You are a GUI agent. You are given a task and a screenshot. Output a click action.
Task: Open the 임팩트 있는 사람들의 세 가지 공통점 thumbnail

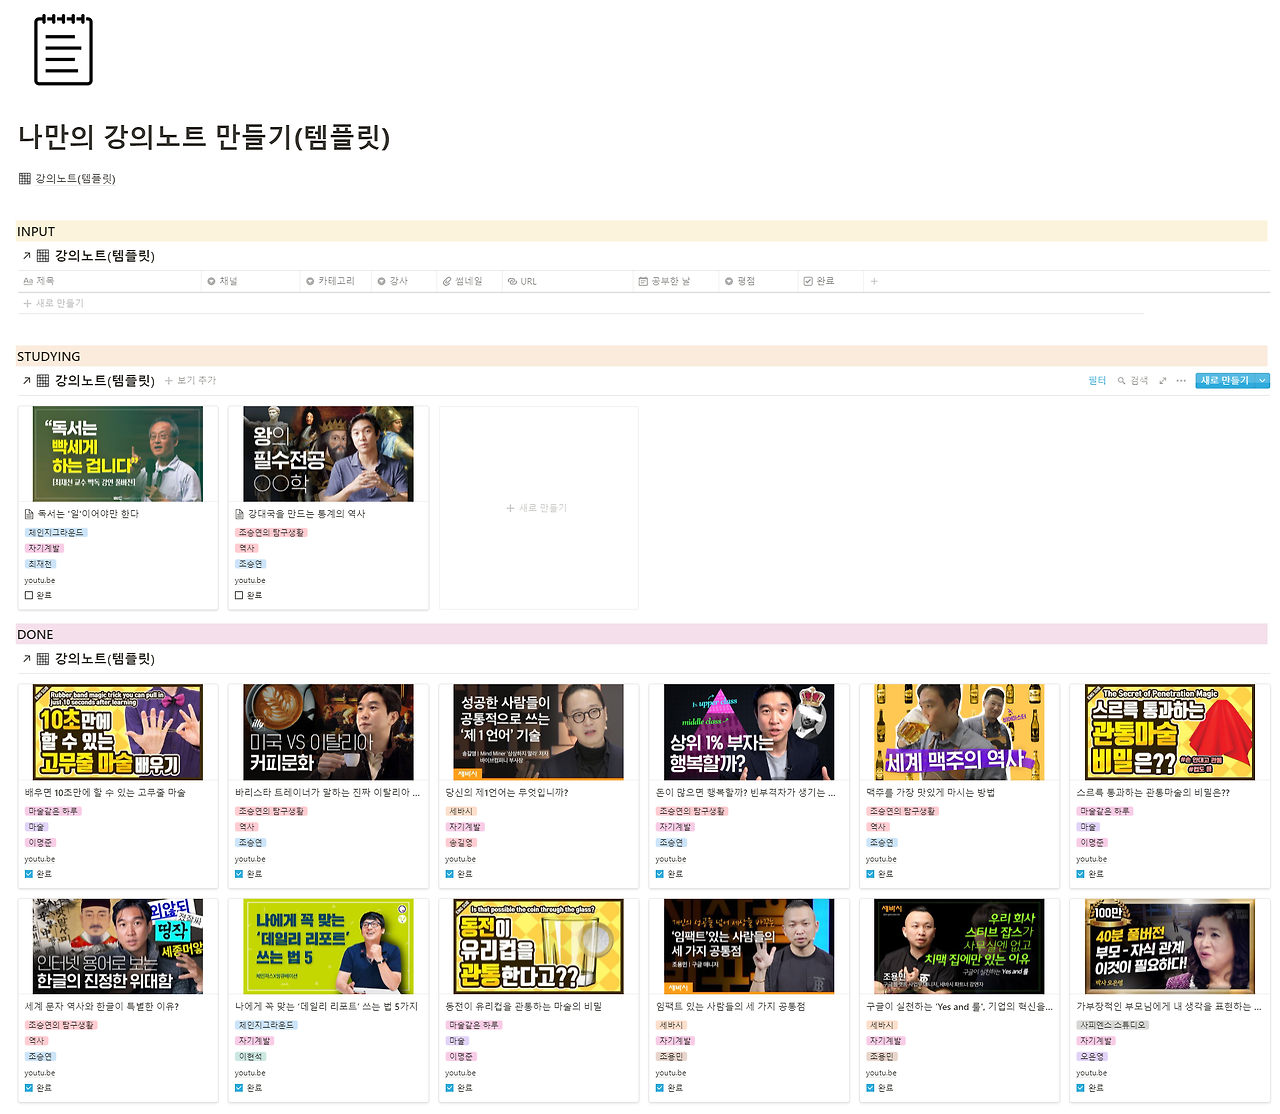[x=749, y=946]
